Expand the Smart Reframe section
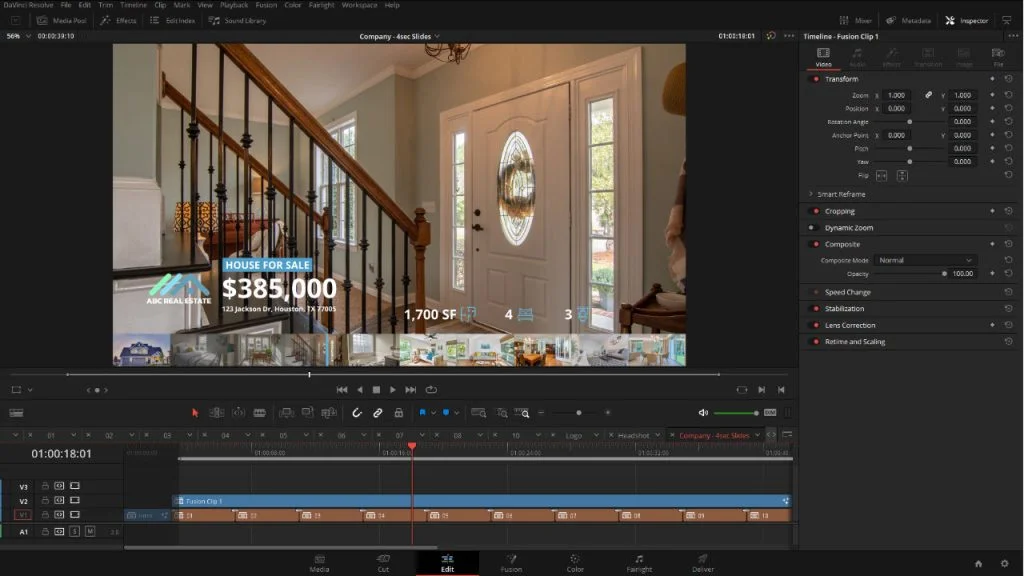 (811, 194)
